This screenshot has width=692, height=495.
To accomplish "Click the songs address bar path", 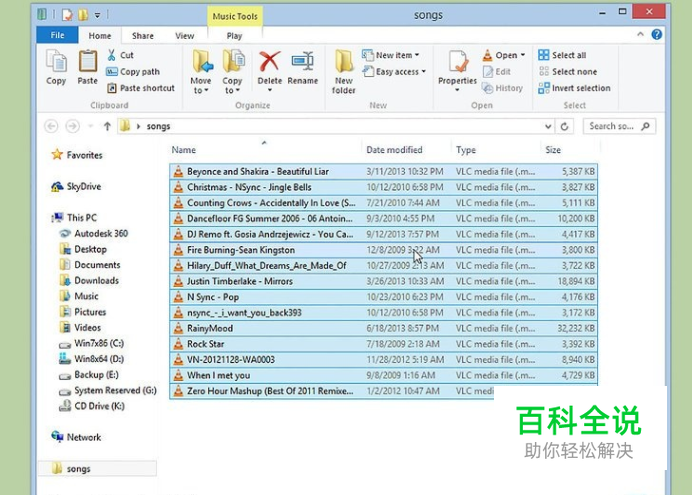I will tap(158, 126).
